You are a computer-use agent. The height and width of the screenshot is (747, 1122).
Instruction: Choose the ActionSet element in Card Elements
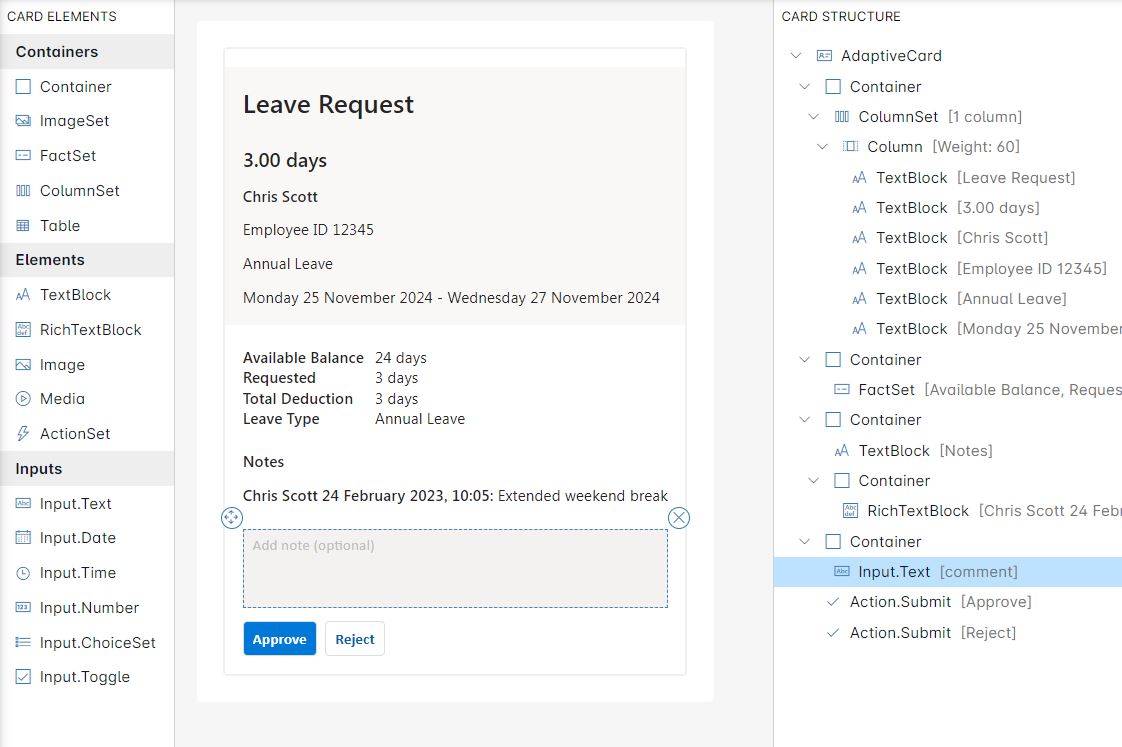coord(87,434)
